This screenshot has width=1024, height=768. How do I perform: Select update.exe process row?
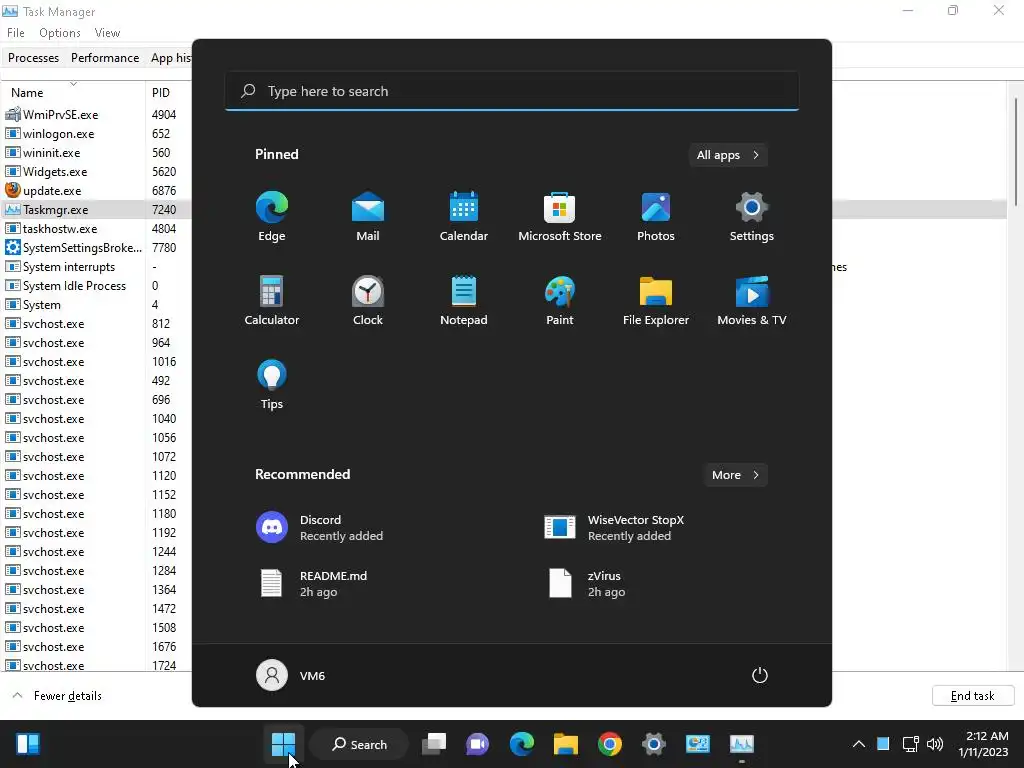click(x=97, y=191)
